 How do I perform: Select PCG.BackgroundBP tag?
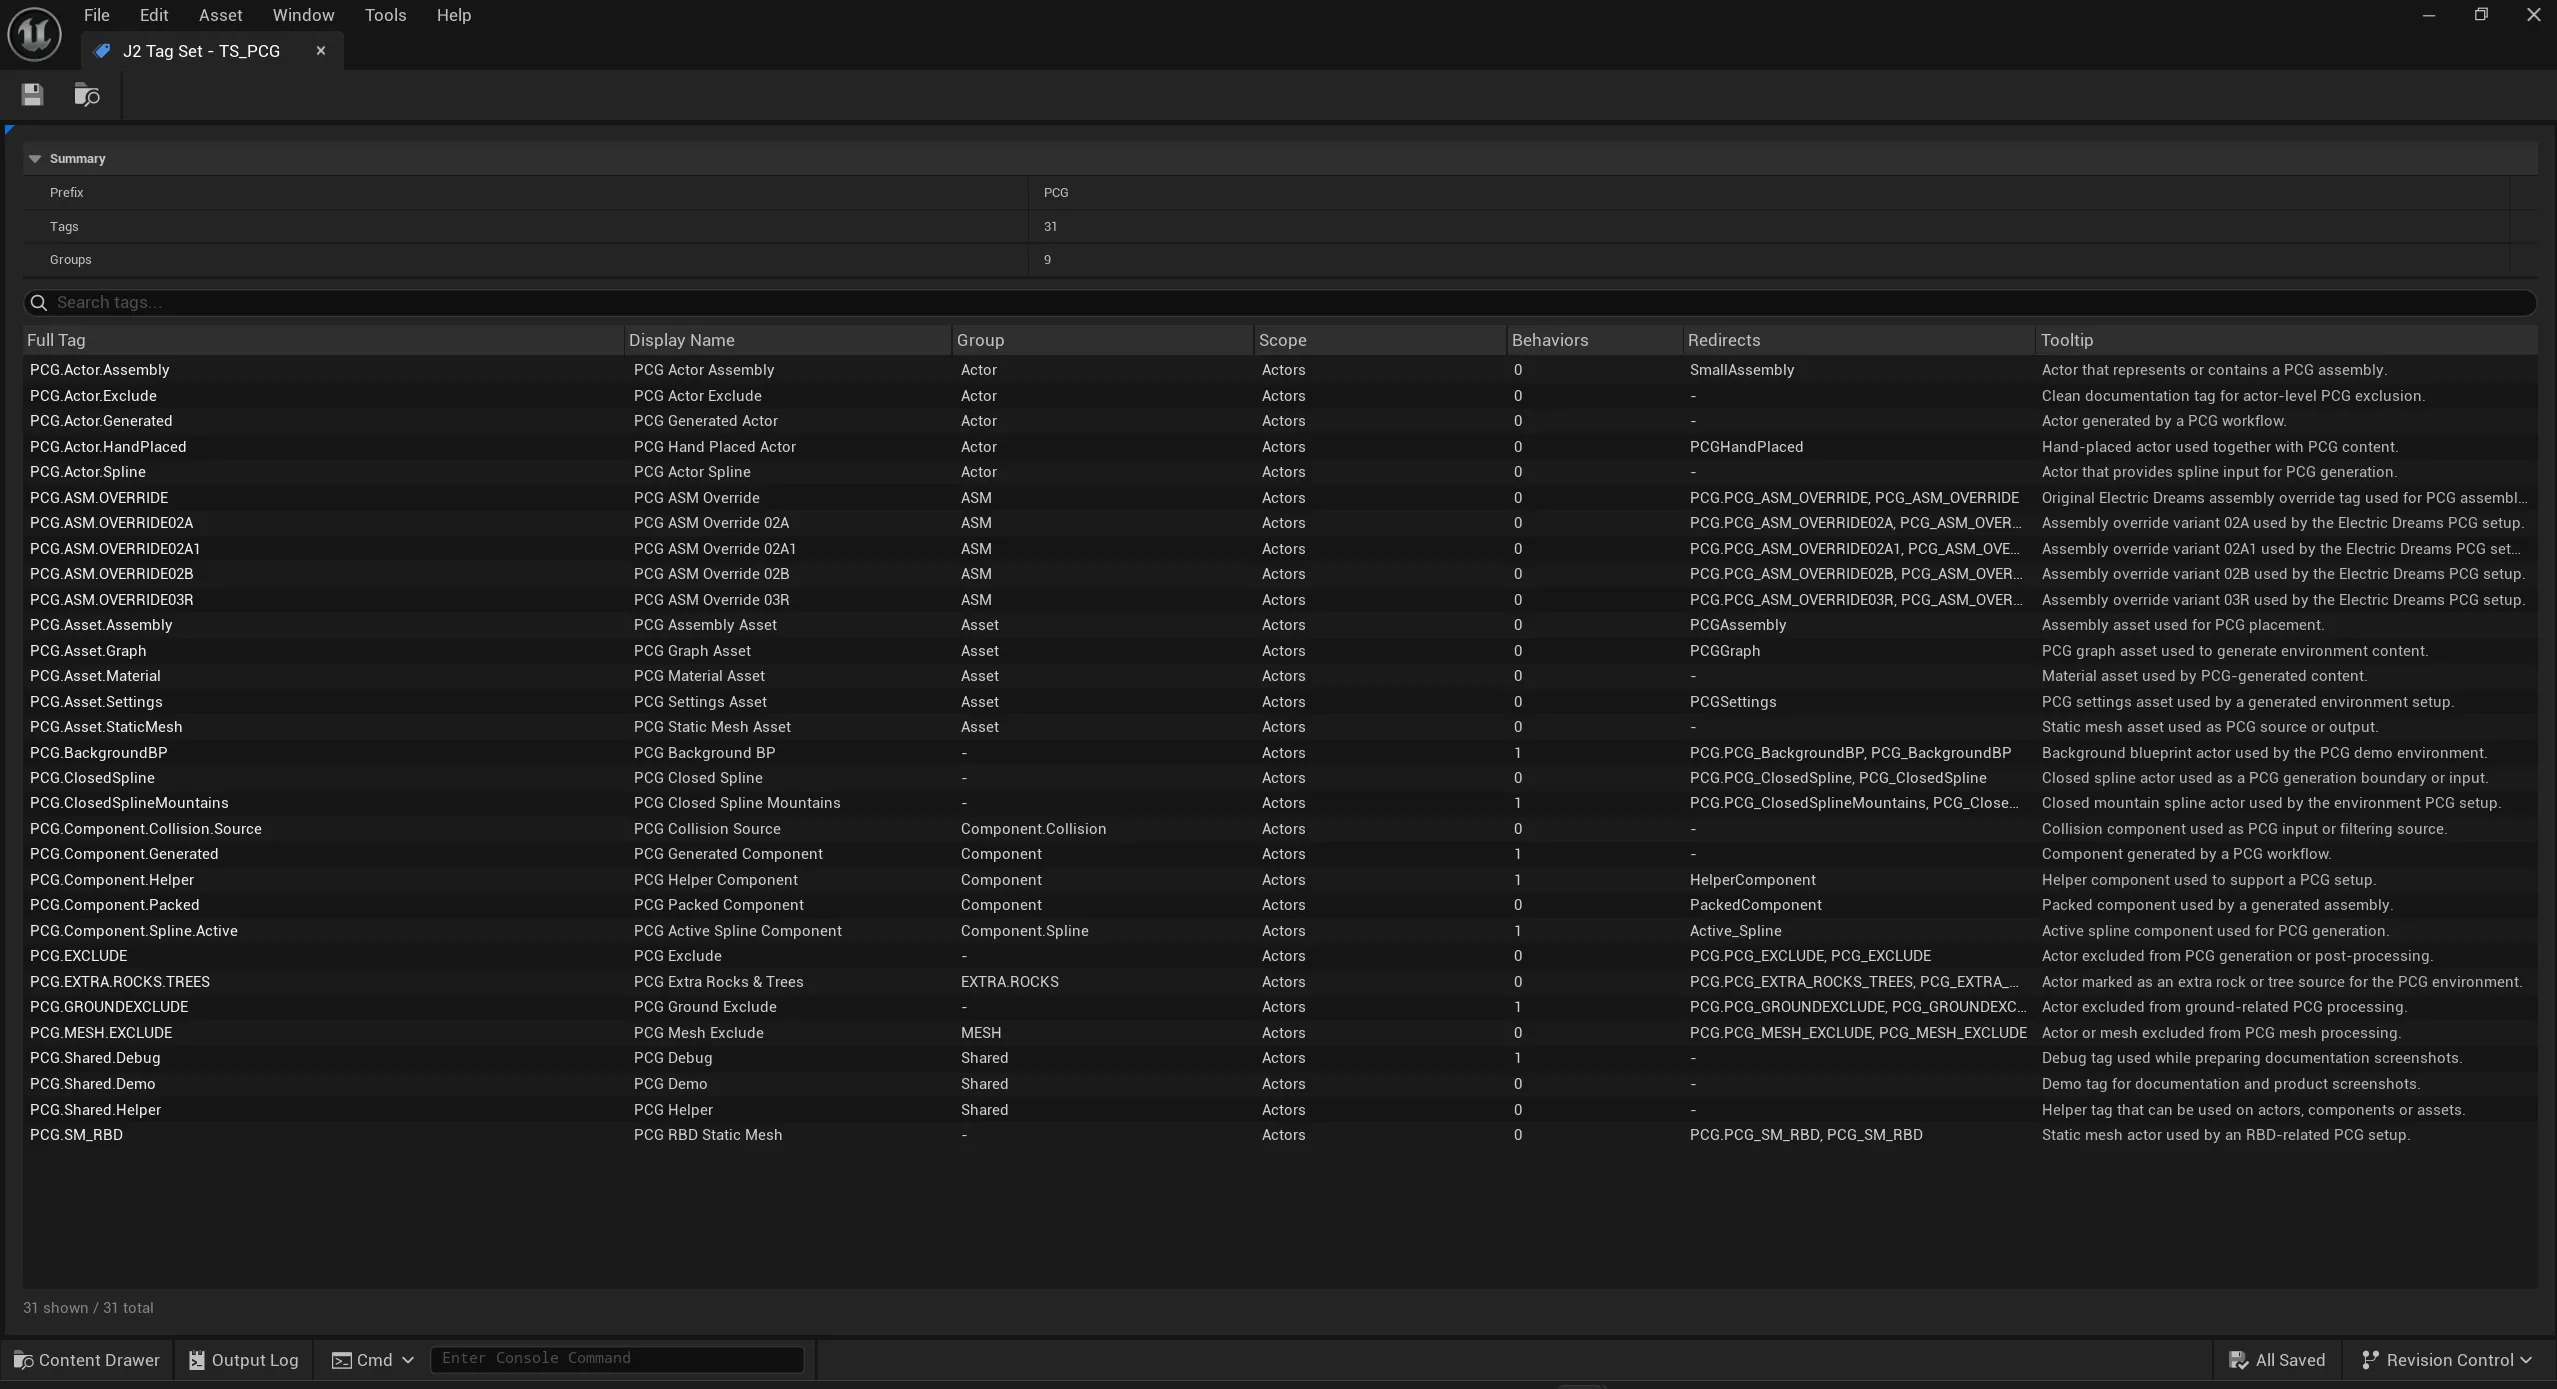pyautogui.click(x=98, y=753)
